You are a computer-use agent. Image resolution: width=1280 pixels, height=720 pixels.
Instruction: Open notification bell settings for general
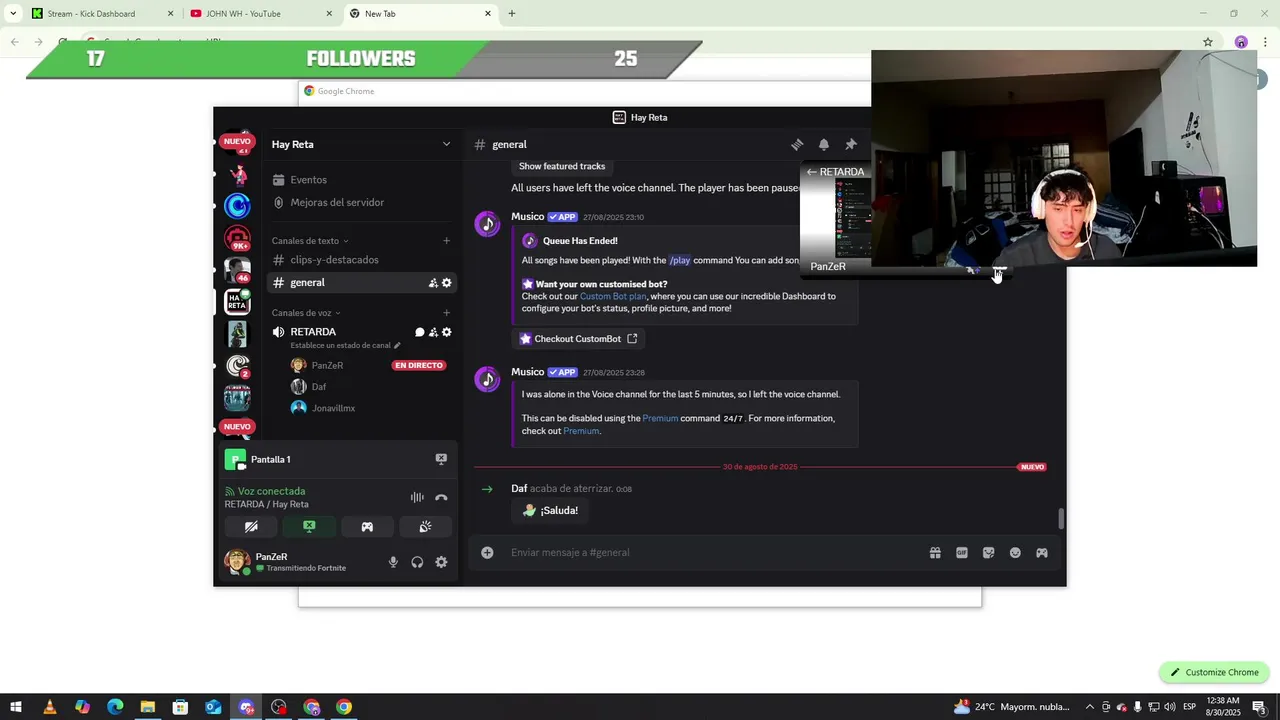(824, 144)
